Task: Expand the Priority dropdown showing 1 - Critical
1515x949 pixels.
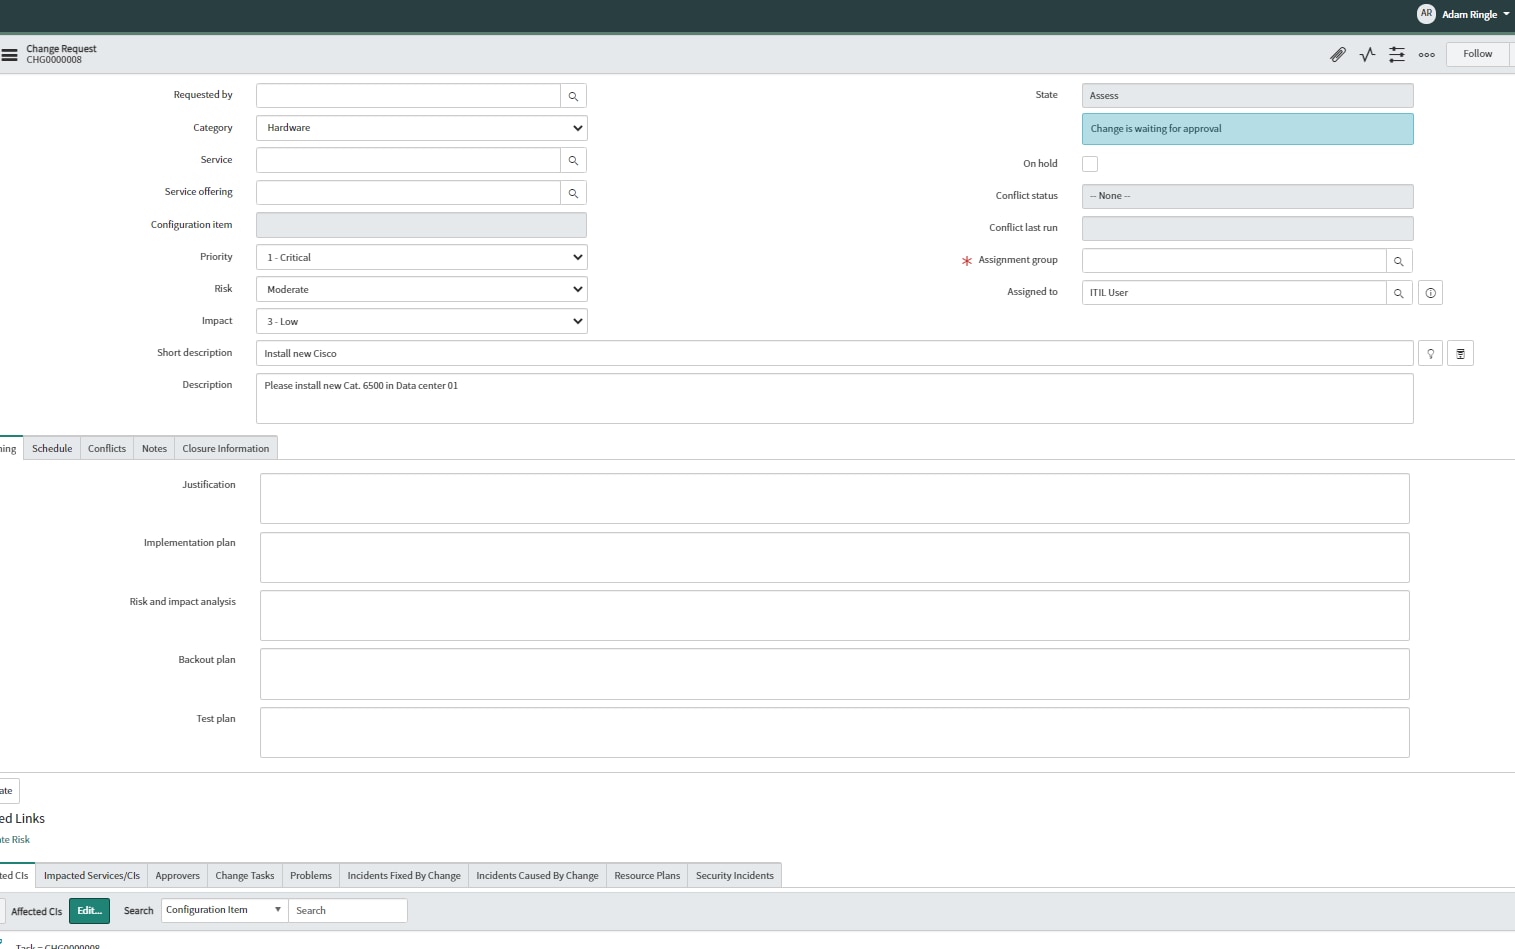Action: point(422,257)
